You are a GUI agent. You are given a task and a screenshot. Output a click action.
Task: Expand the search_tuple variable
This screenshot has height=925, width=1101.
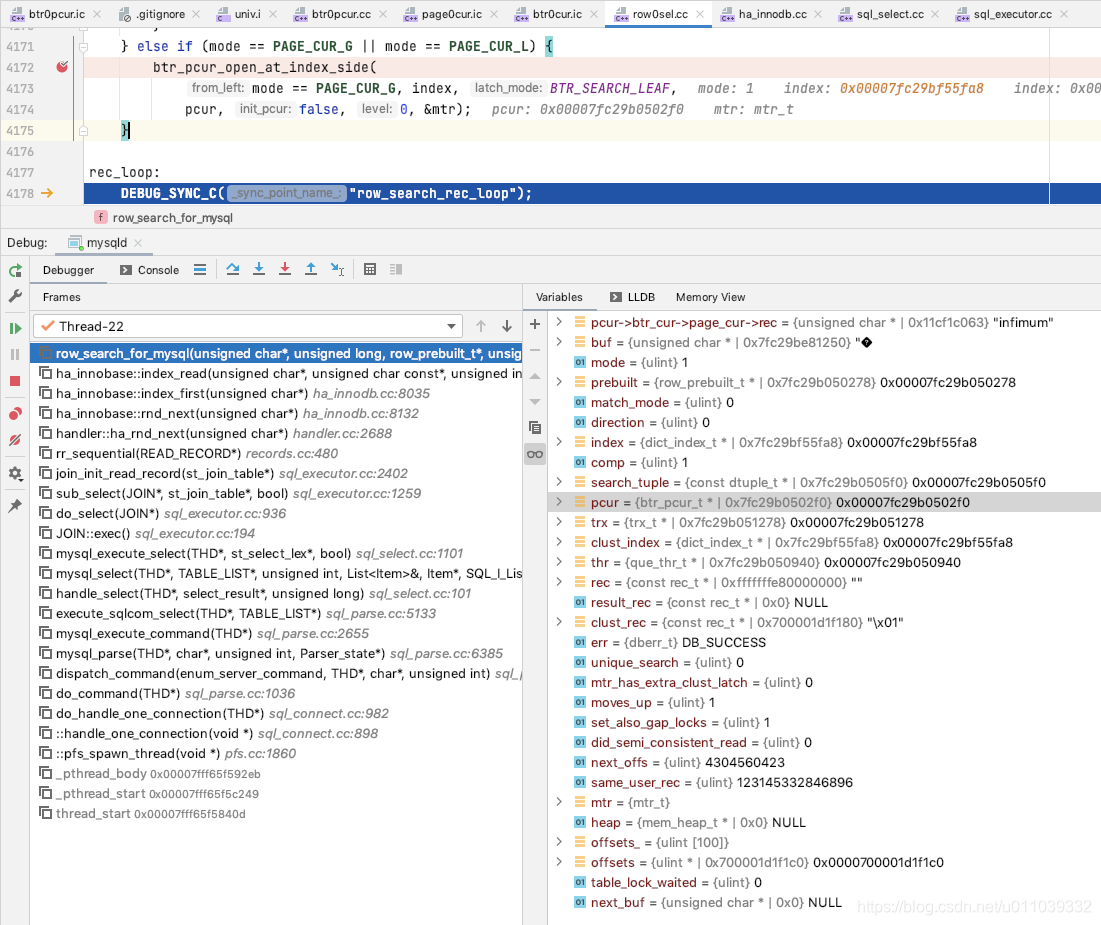(x=560, y=483)
